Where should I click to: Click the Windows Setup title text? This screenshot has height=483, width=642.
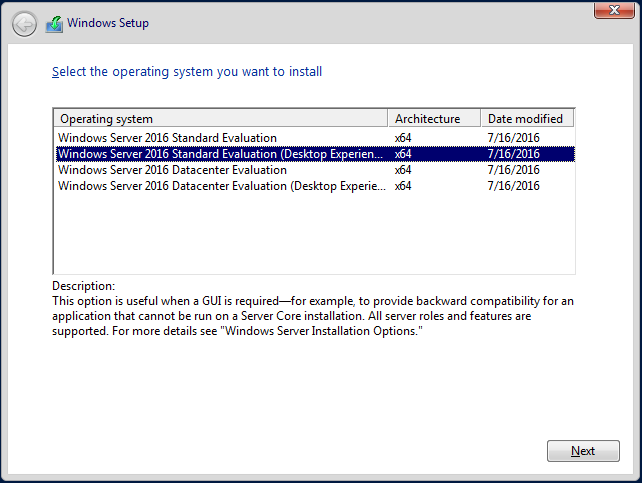coord(108,23)
